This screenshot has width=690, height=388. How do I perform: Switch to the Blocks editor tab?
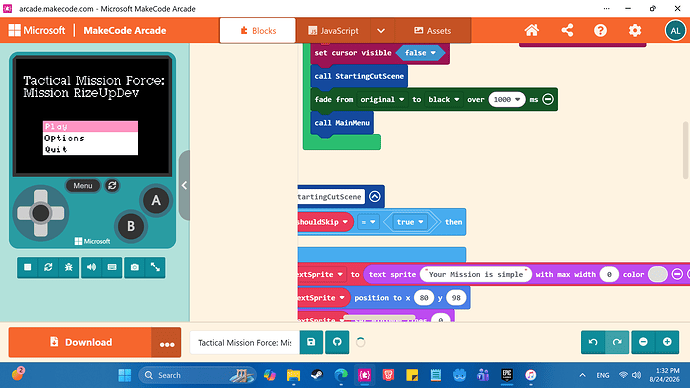(257, 30)
